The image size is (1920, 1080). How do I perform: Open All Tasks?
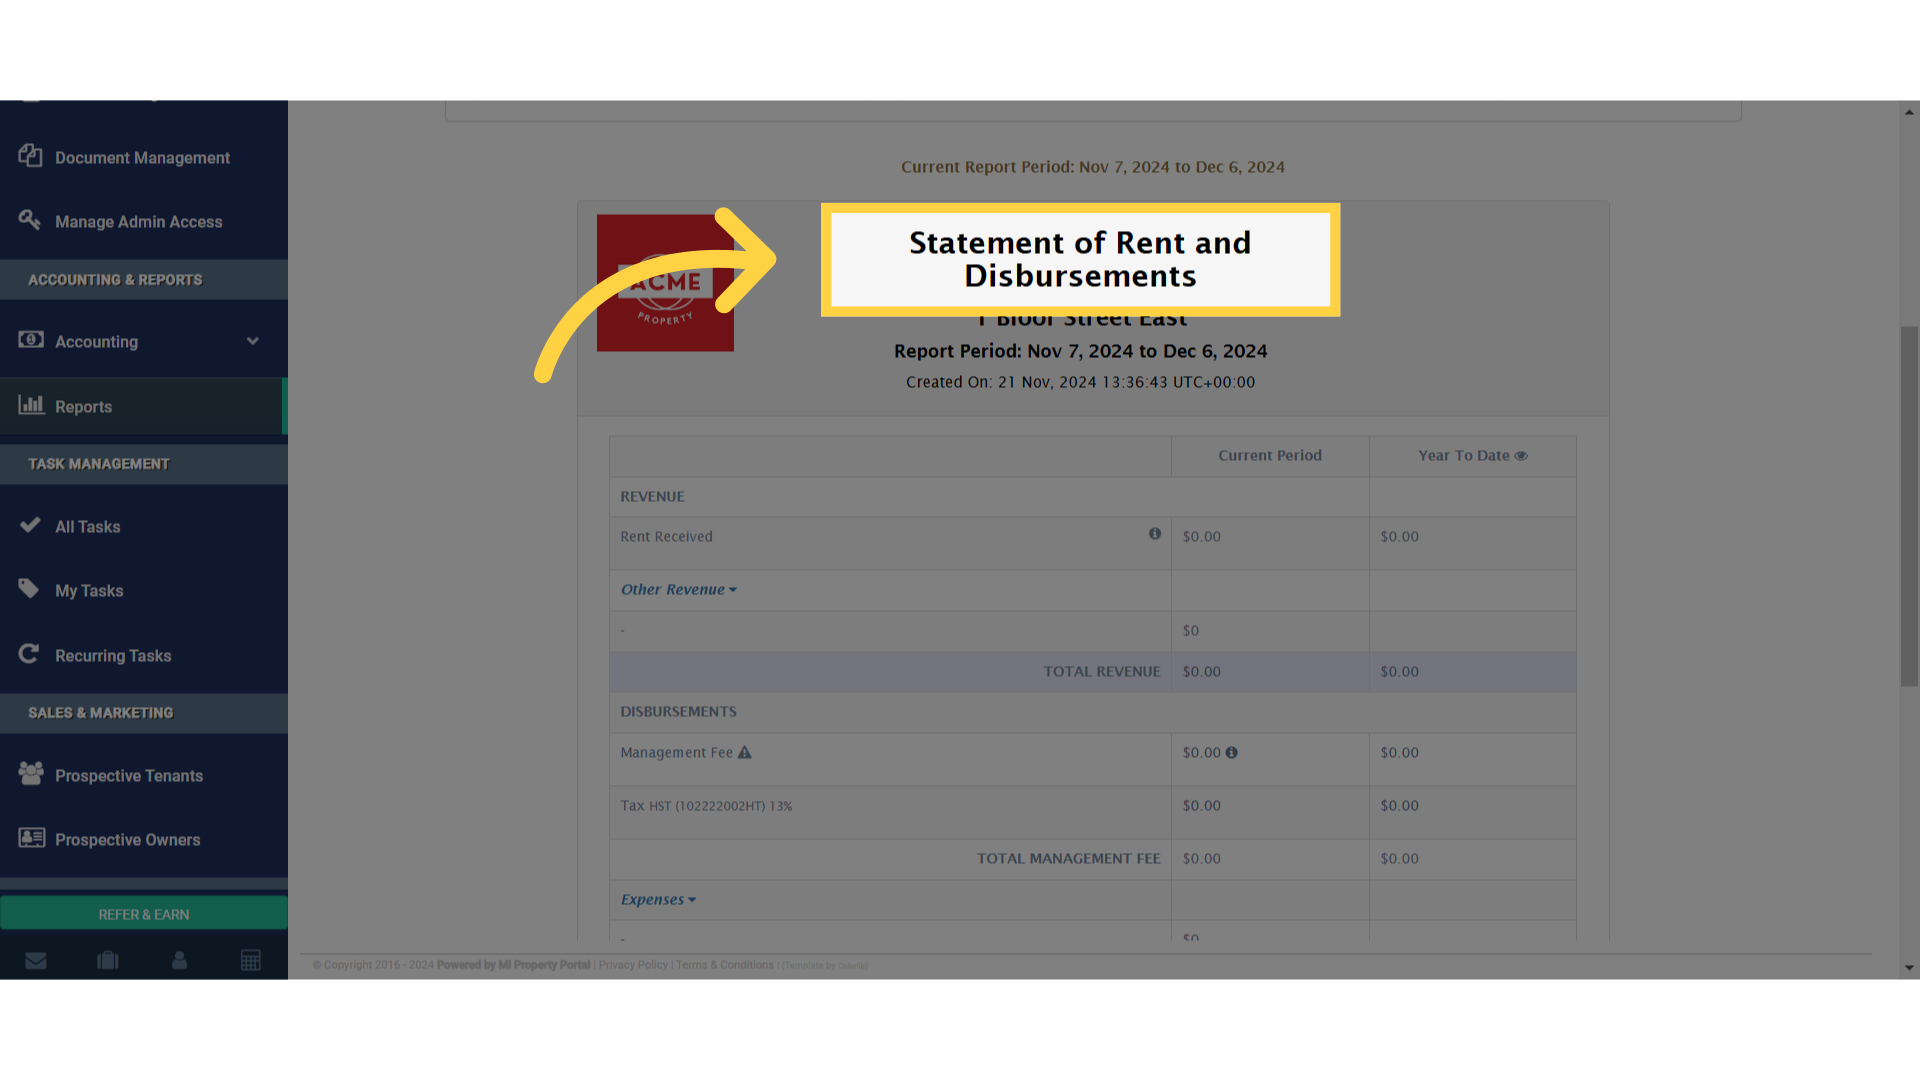[x=142, y=527]
